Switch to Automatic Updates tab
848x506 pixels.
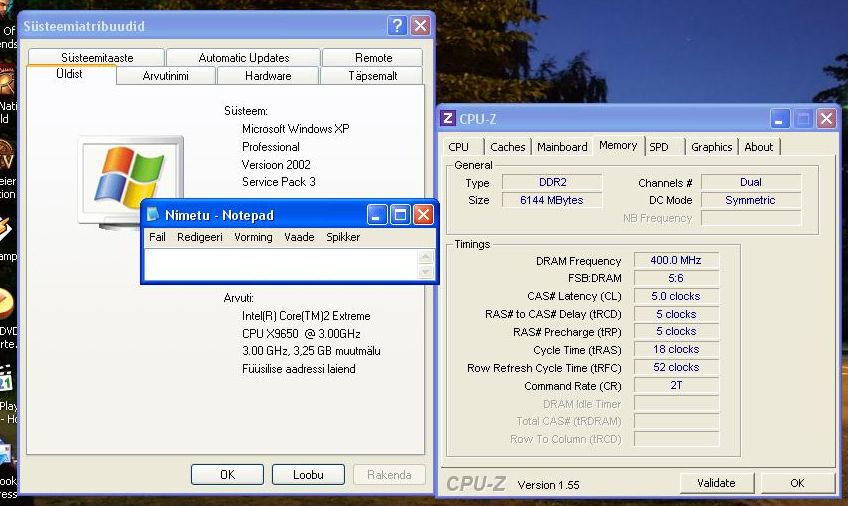pos(243,57)
